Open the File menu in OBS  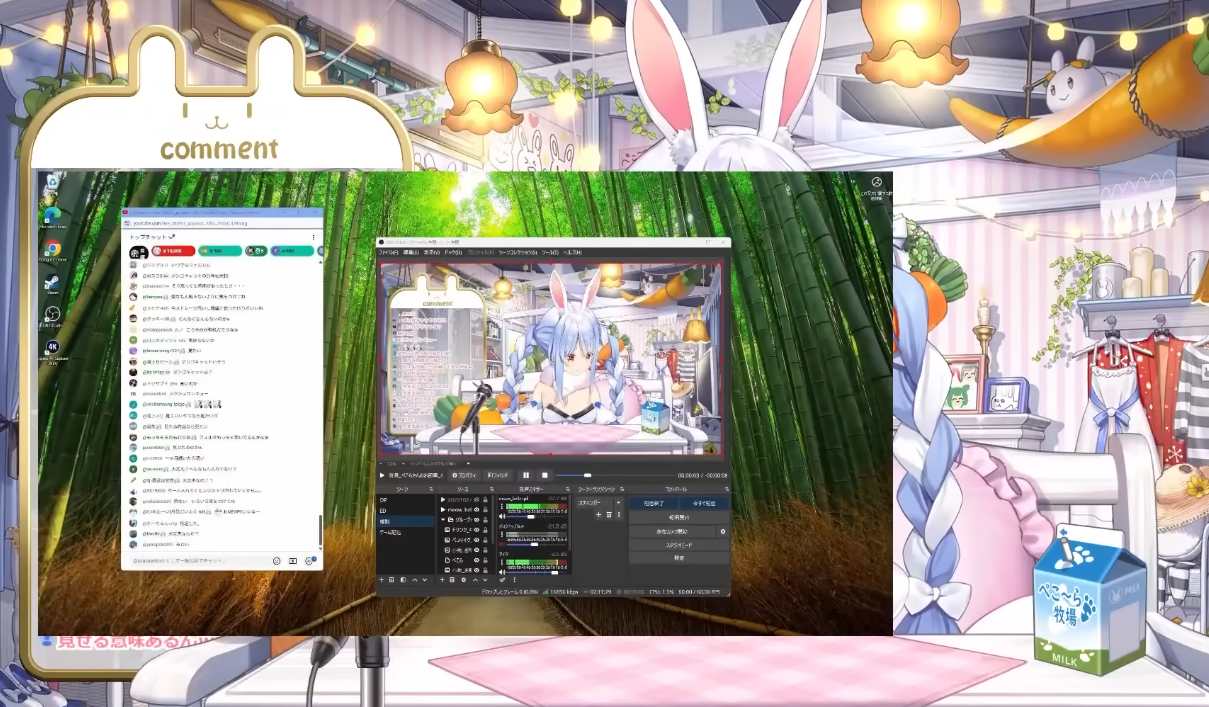click(x=388, y=252)
